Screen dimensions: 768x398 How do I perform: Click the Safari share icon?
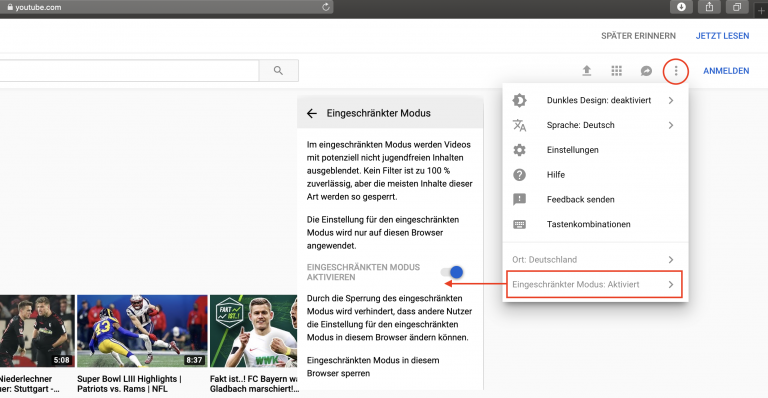click(x=709, y=7)
